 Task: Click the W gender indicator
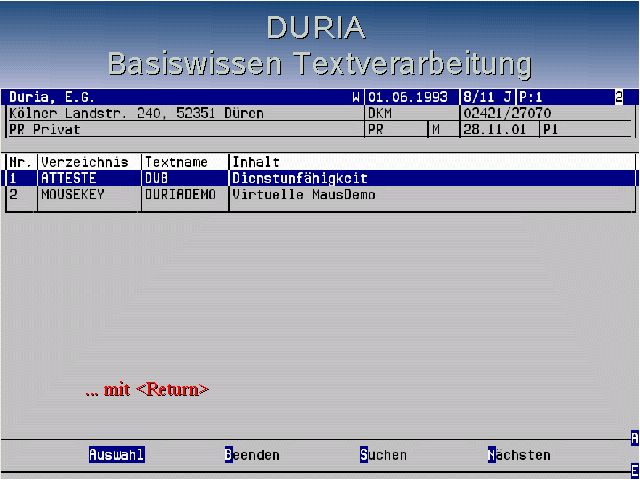[356, 97]
